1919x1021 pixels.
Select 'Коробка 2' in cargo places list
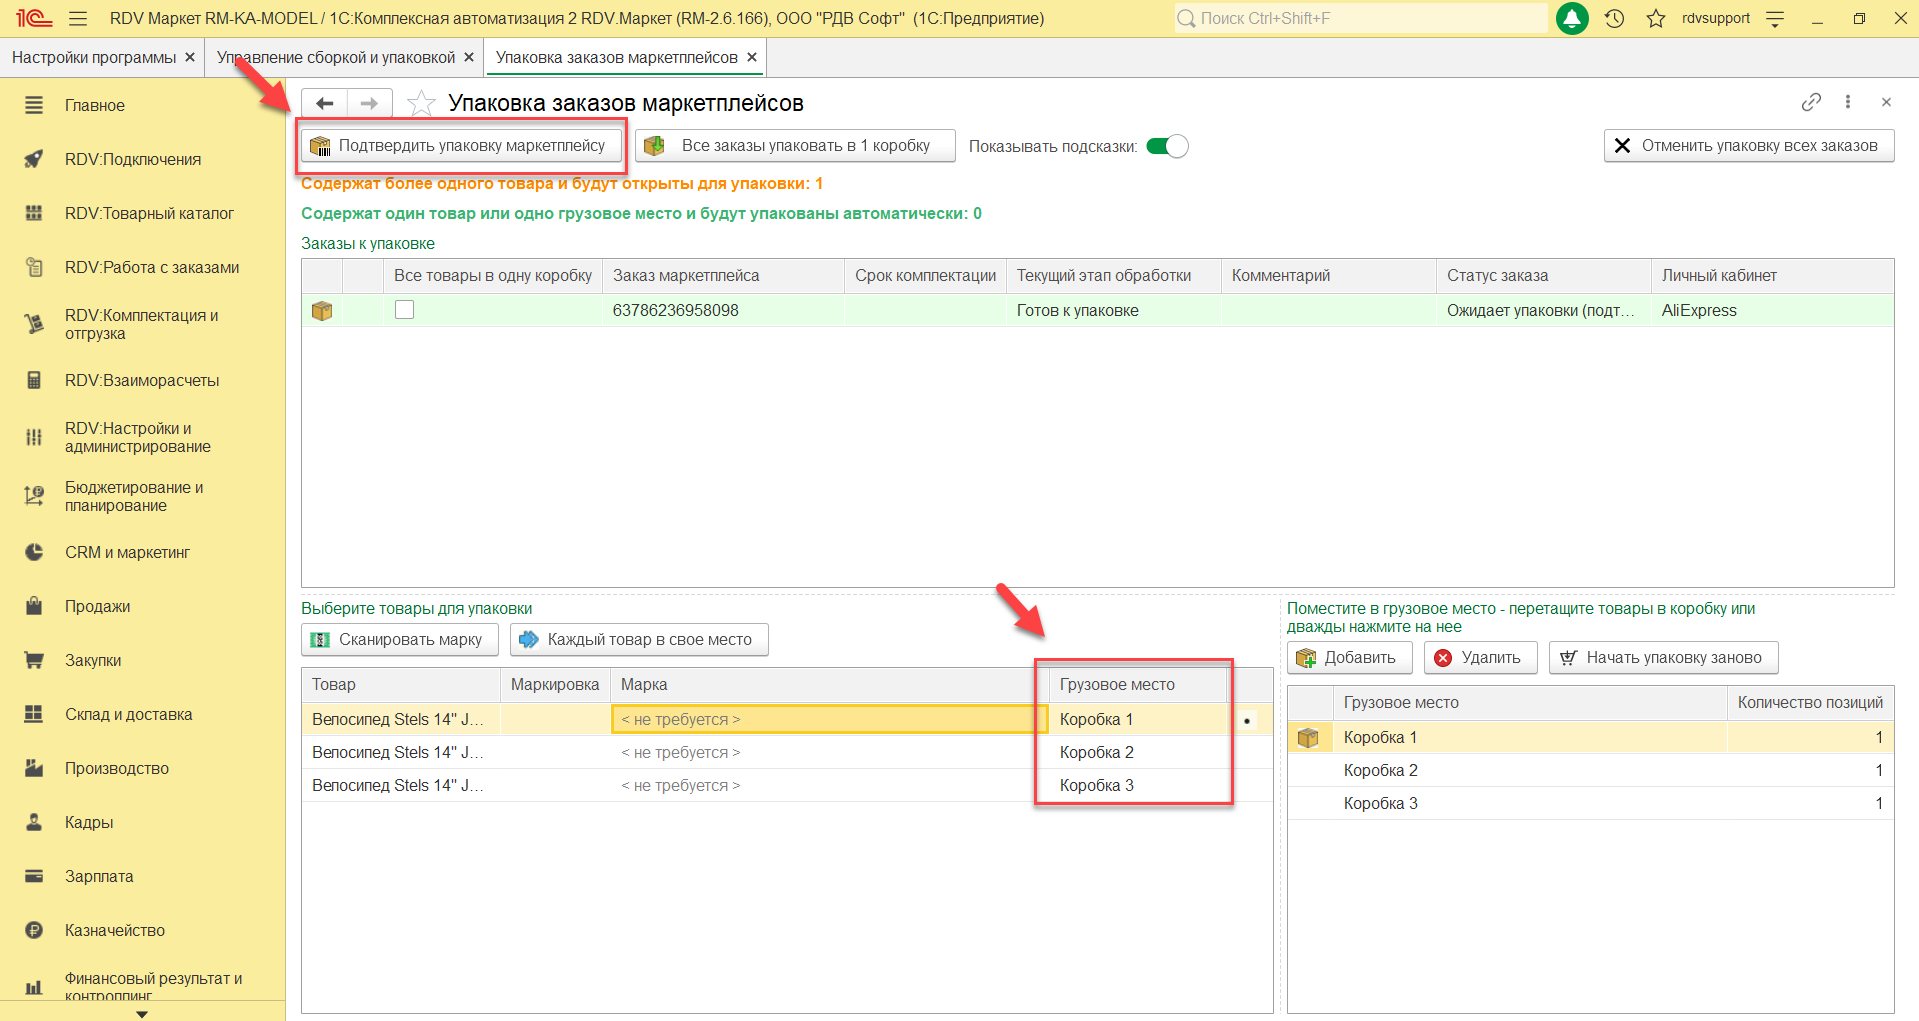click(x=1380, y=770)
